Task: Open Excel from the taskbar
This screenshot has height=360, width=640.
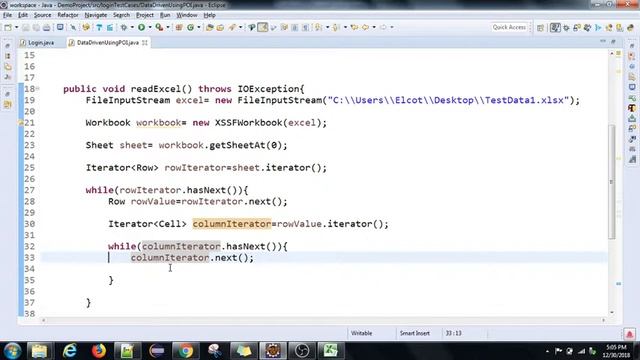Action: coord(330,351)
